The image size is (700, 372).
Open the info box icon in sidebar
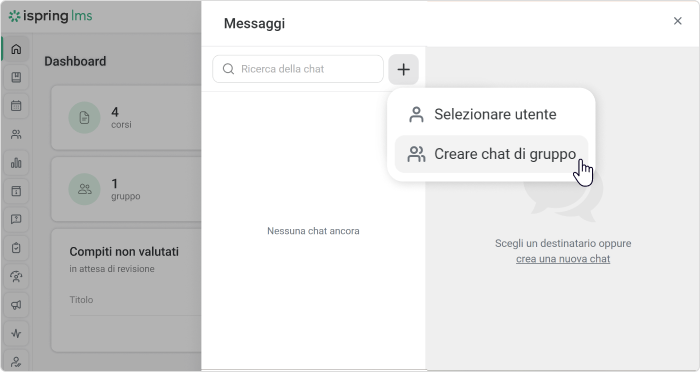click(x=16, y=191)
